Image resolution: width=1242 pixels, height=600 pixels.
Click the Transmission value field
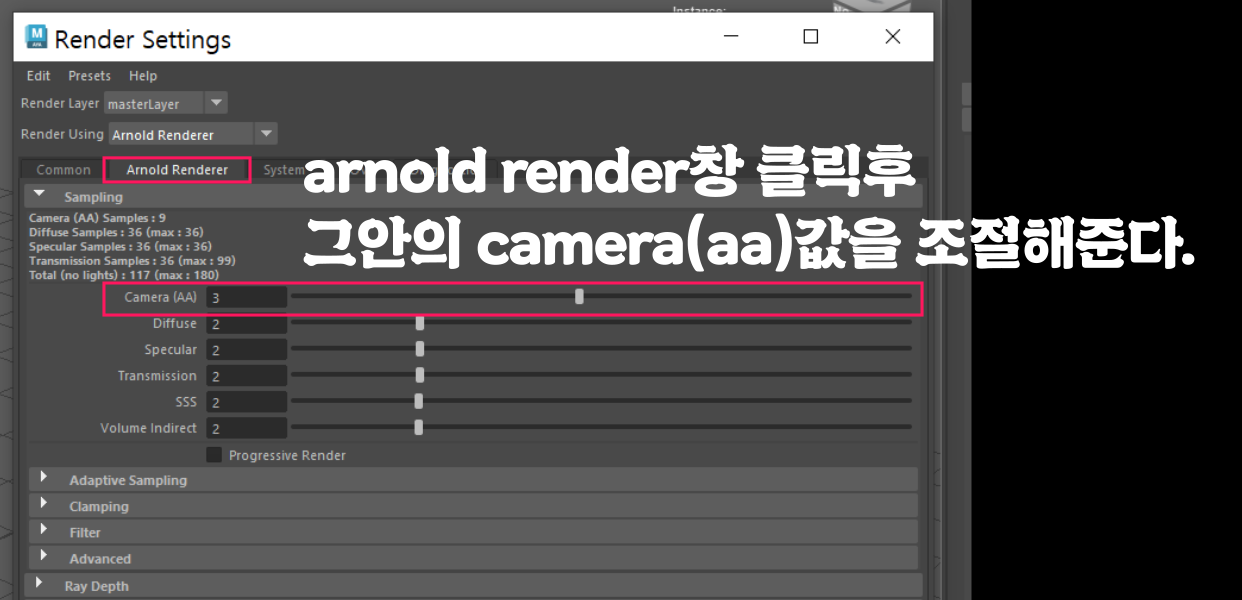[x=247, y=375]
